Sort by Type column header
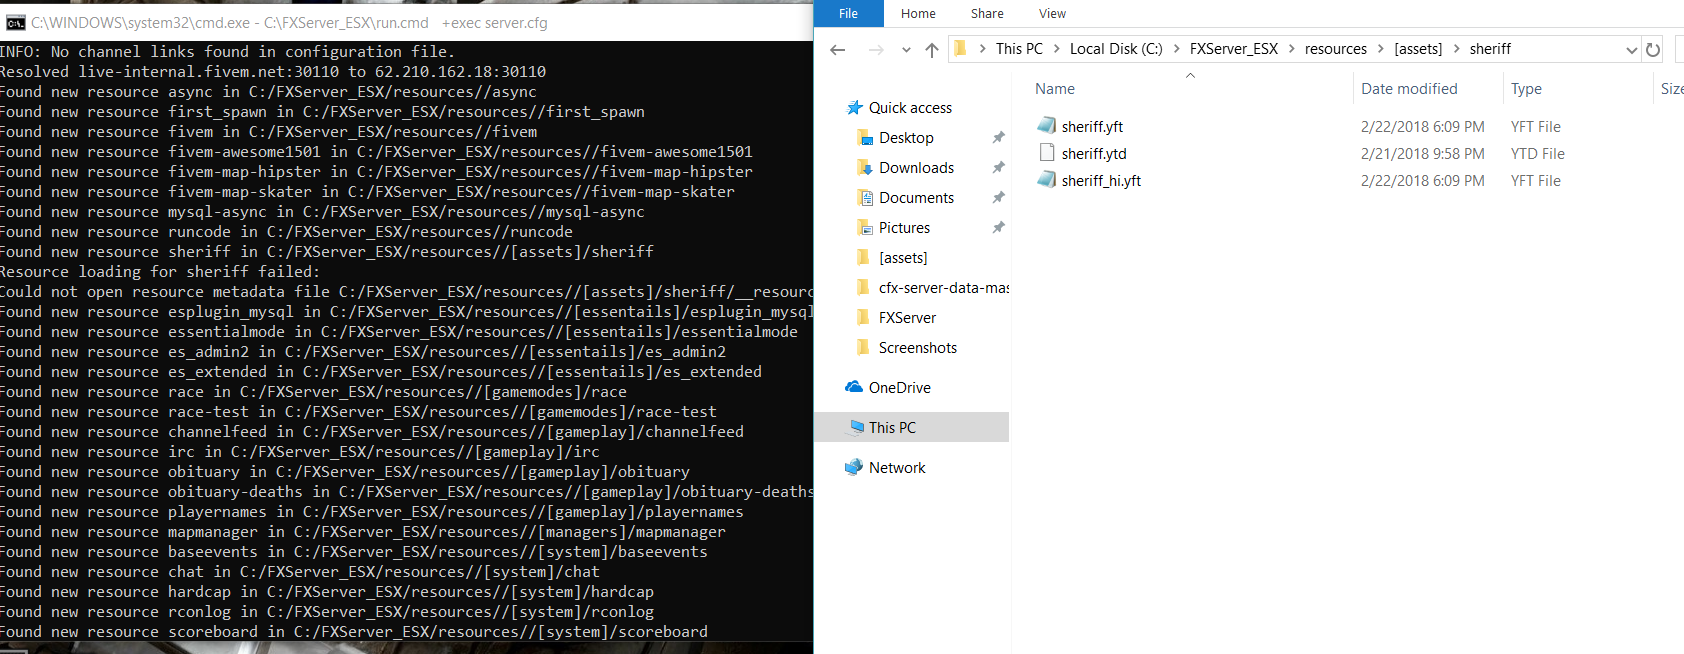 click(1526, 89)
